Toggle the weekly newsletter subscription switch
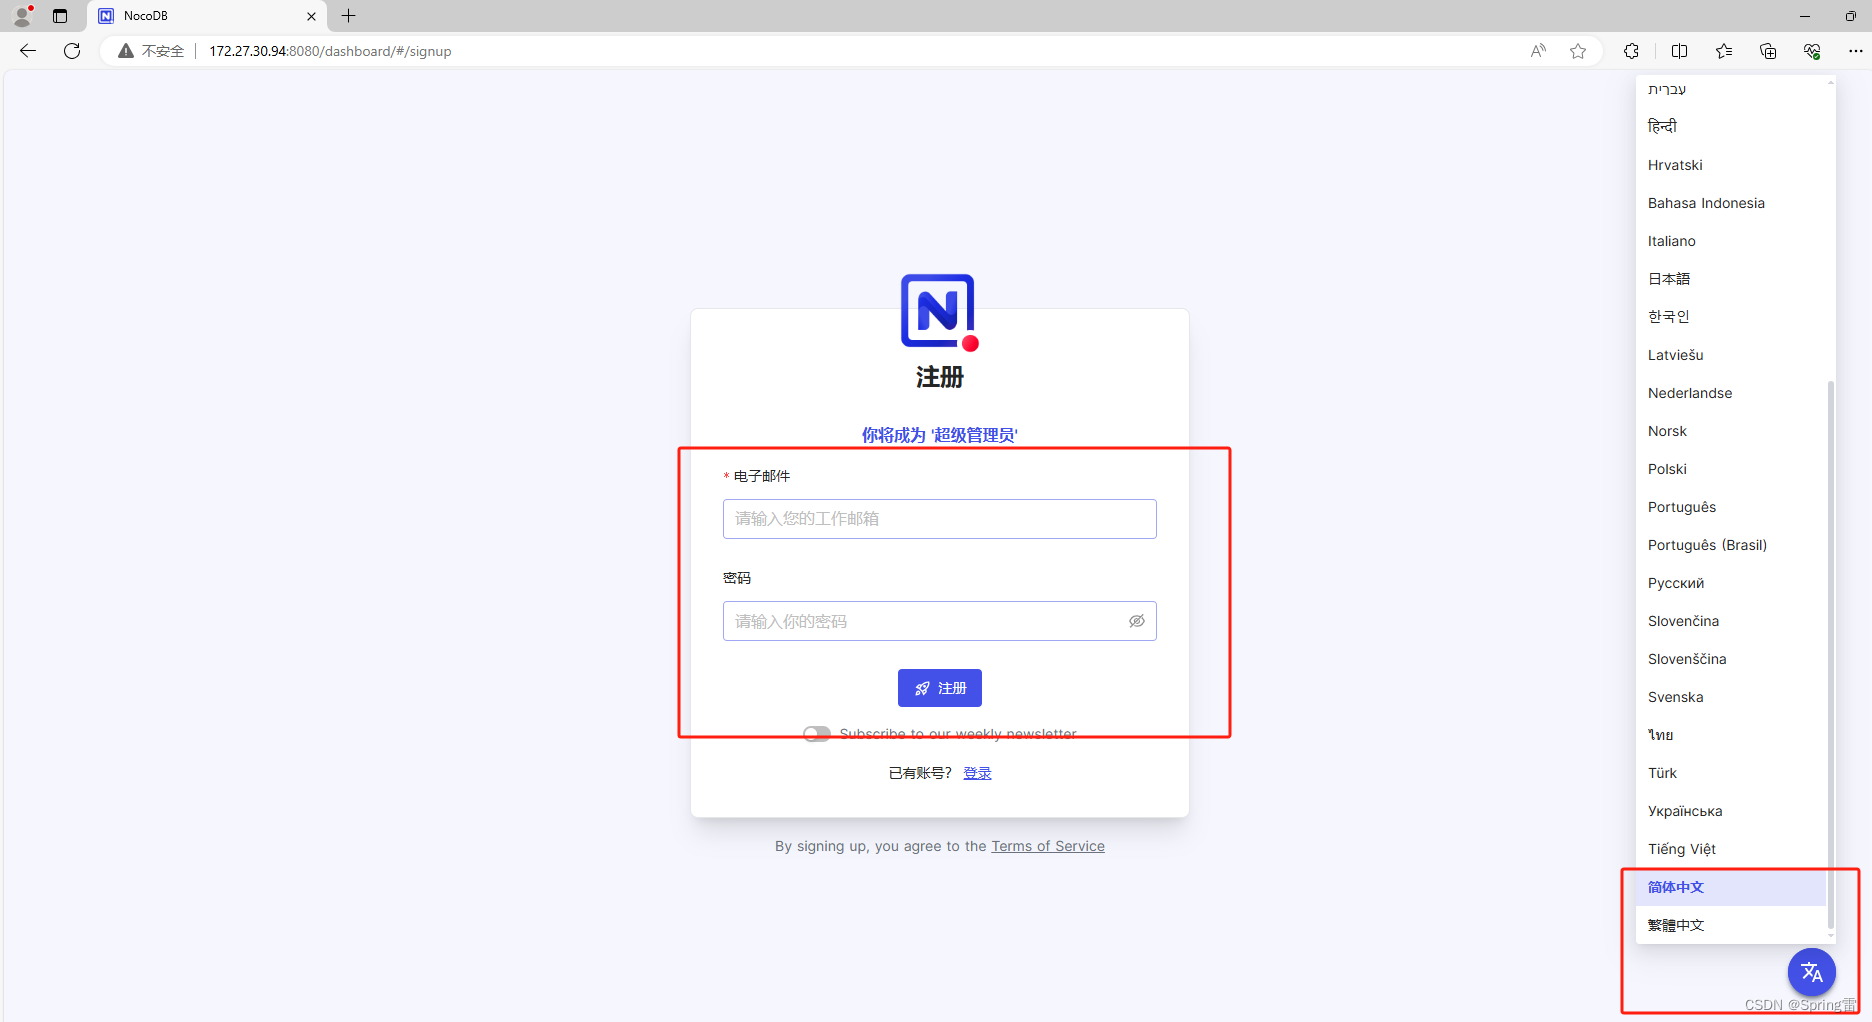This screenshot has width=1872, height=1022. click(817, 734)
